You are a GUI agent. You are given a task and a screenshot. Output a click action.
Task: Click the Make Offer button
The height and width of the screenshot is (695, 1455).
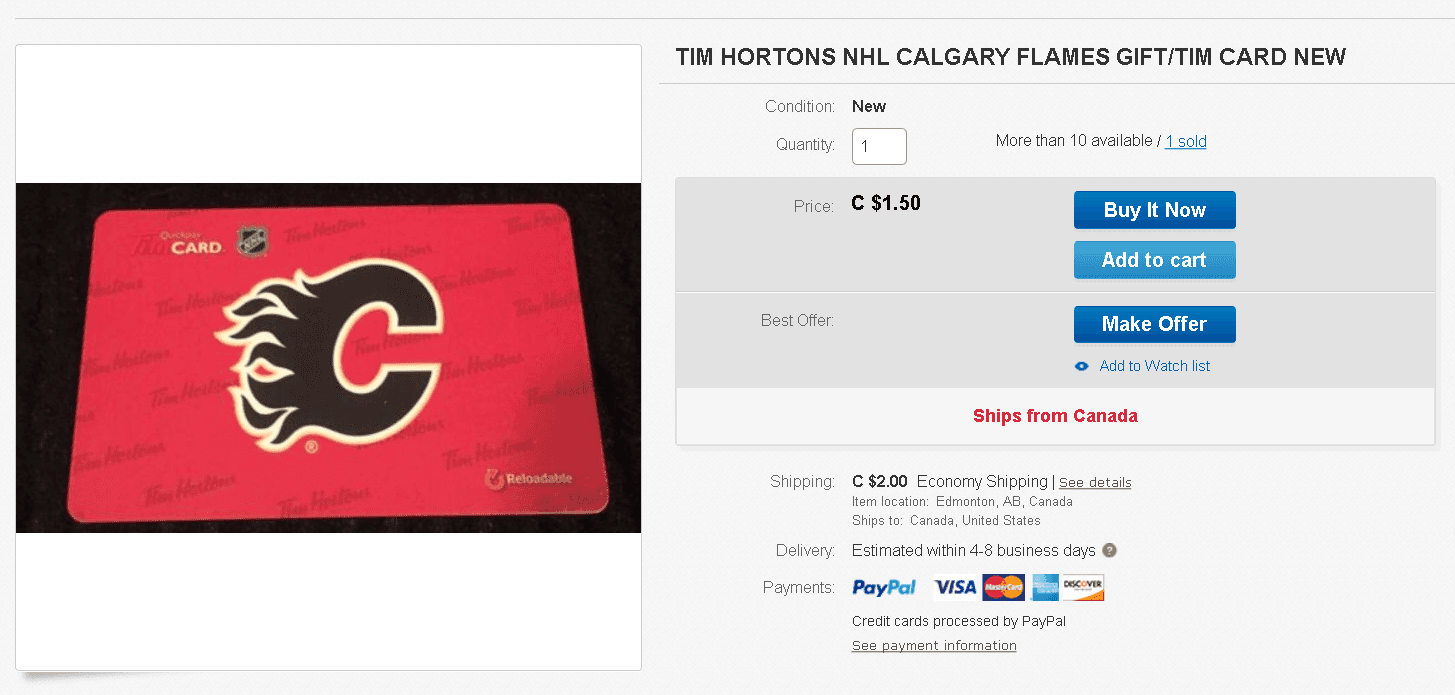(1154, 324)
